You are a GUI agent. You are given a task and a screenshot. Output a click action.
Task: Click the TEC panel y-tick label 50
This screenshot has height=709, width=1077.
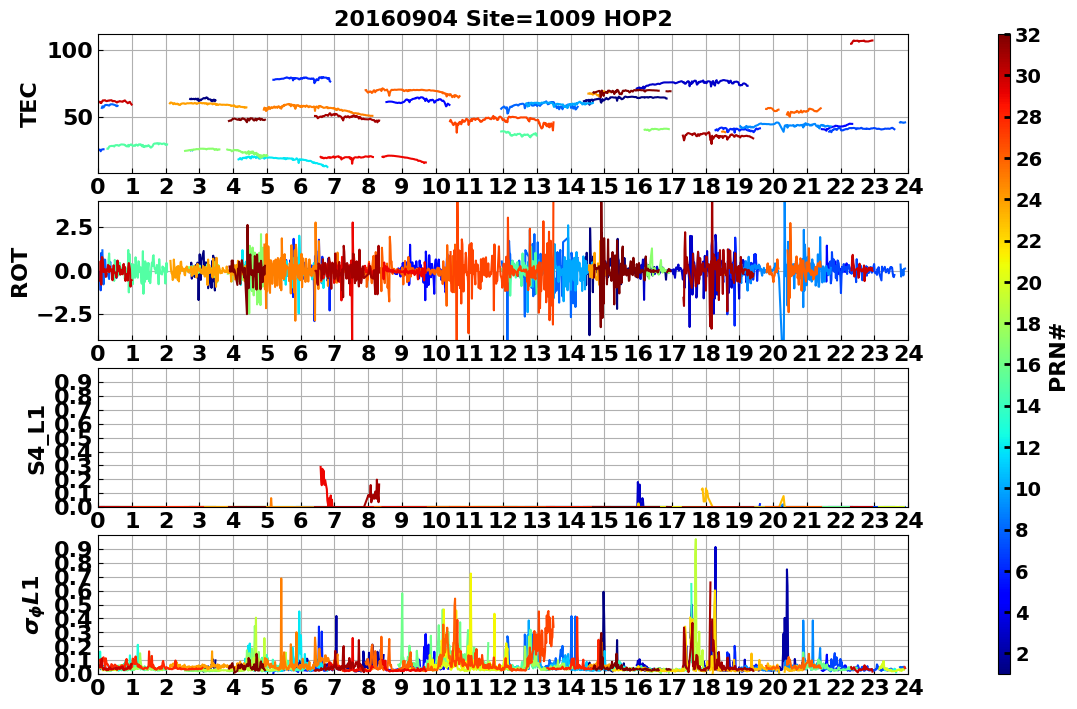76,117
